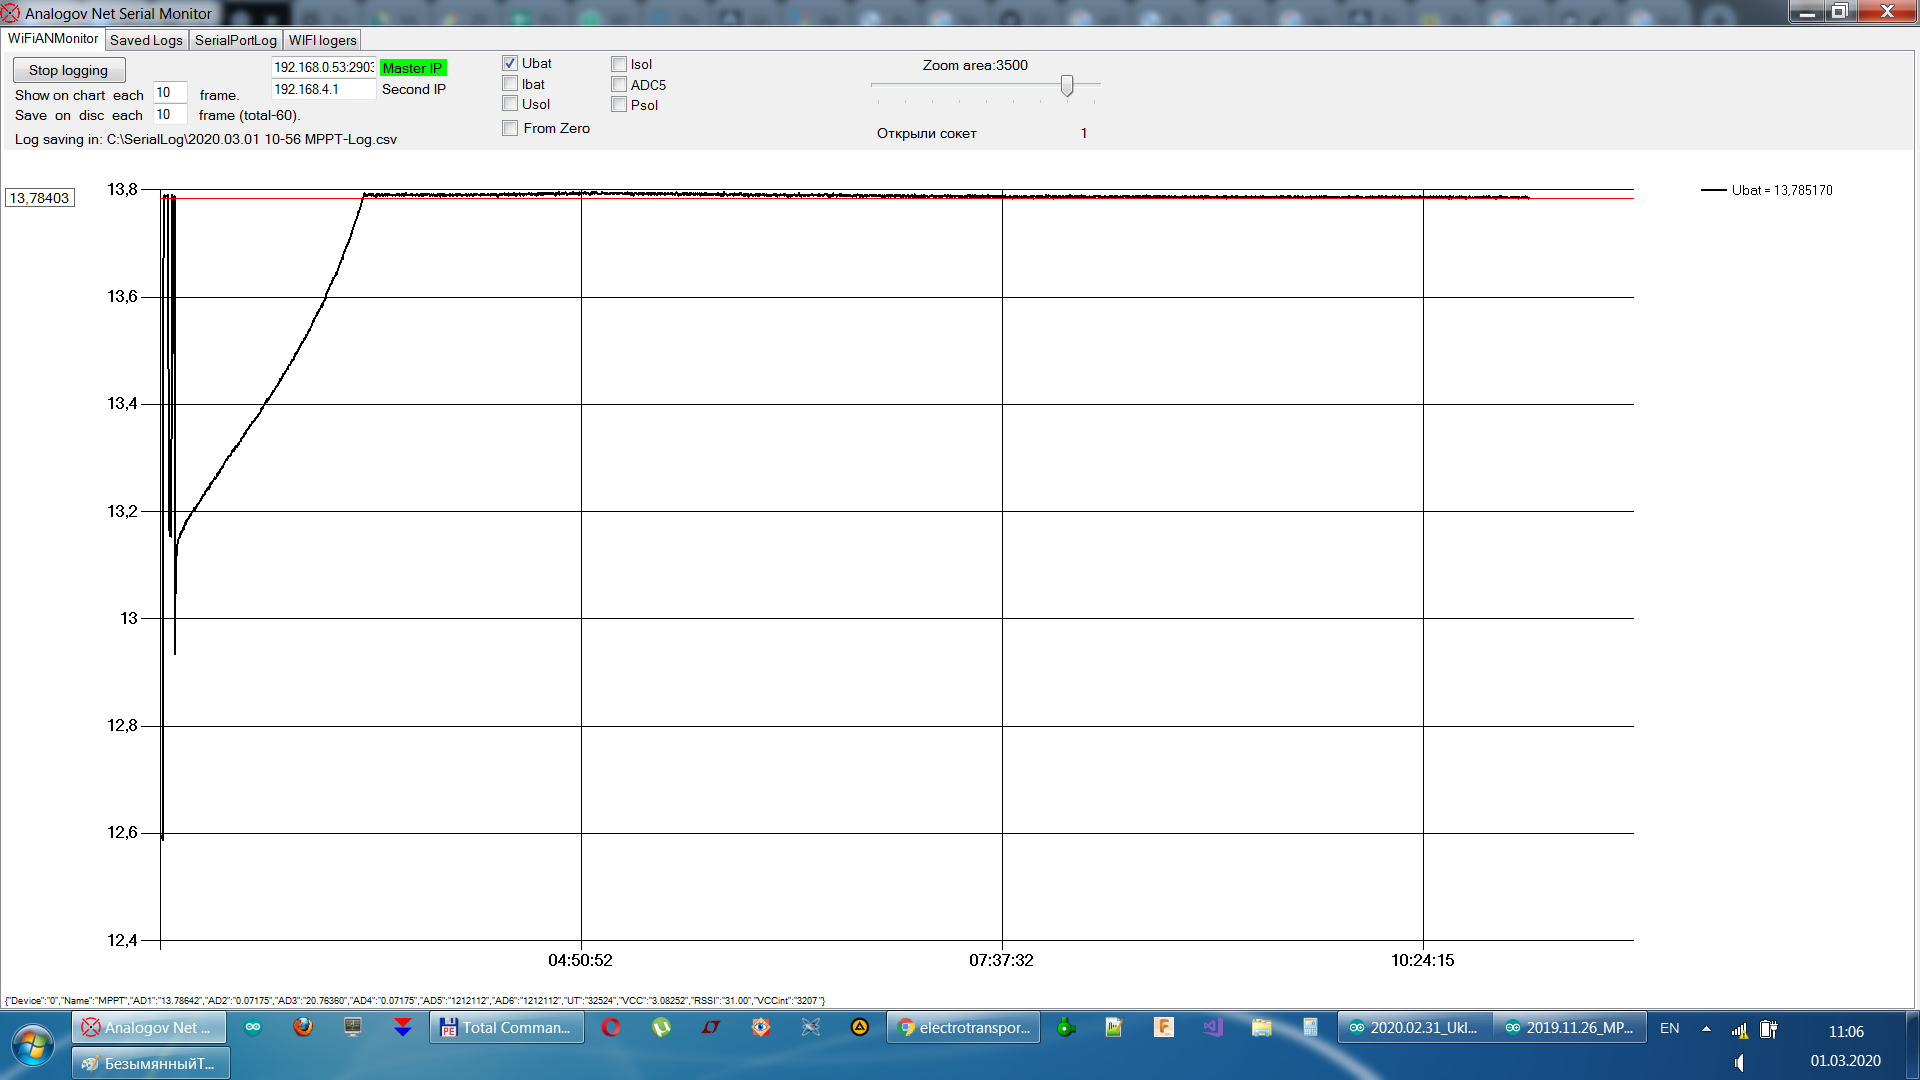Image resolution: width=1920 pixels, height=1080 pixels.
Task: Click the Second IP address field
Action: tap(322, 89)
